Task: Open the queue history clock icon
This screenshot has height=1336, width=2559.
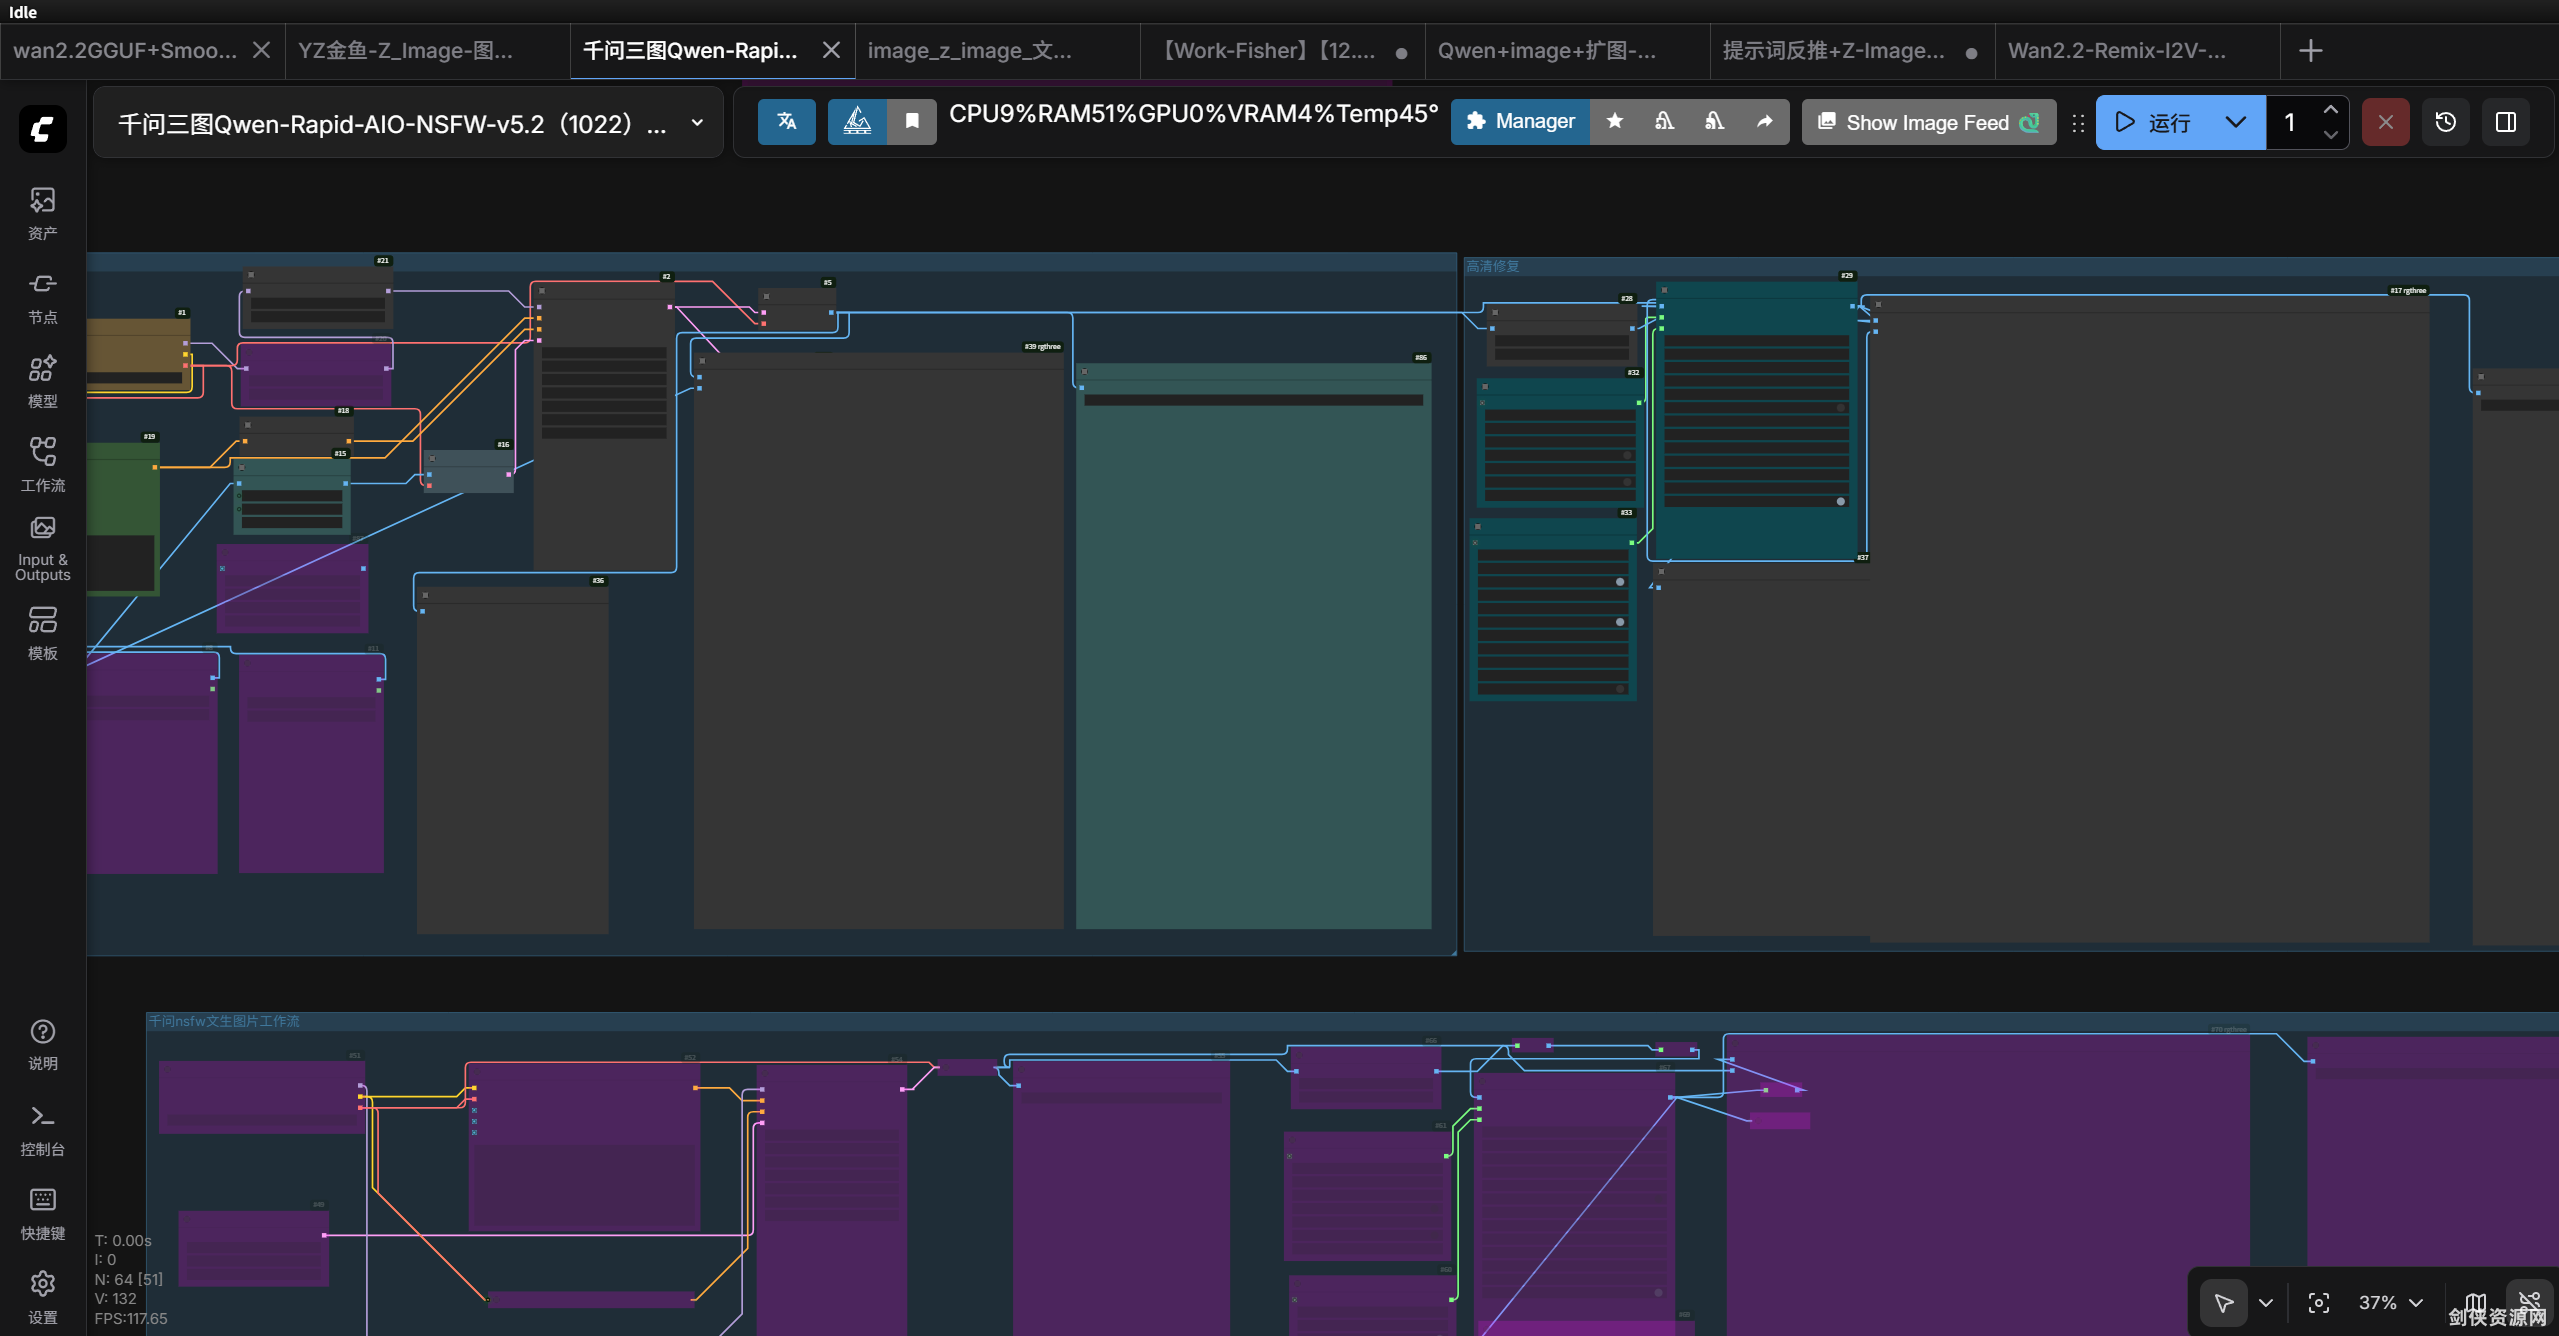Action: [x=2445, y=122]
